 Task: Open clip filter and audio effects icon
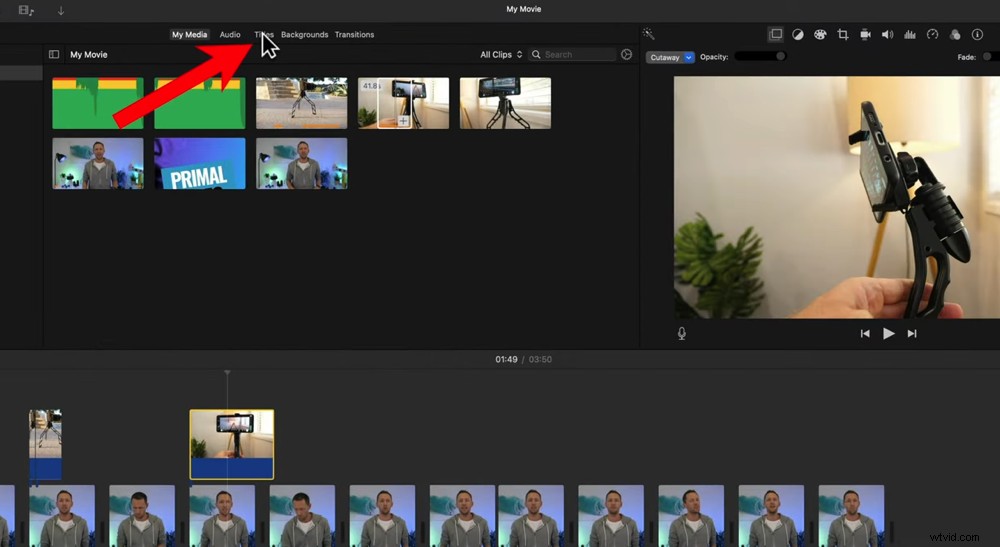click(955, 34)
